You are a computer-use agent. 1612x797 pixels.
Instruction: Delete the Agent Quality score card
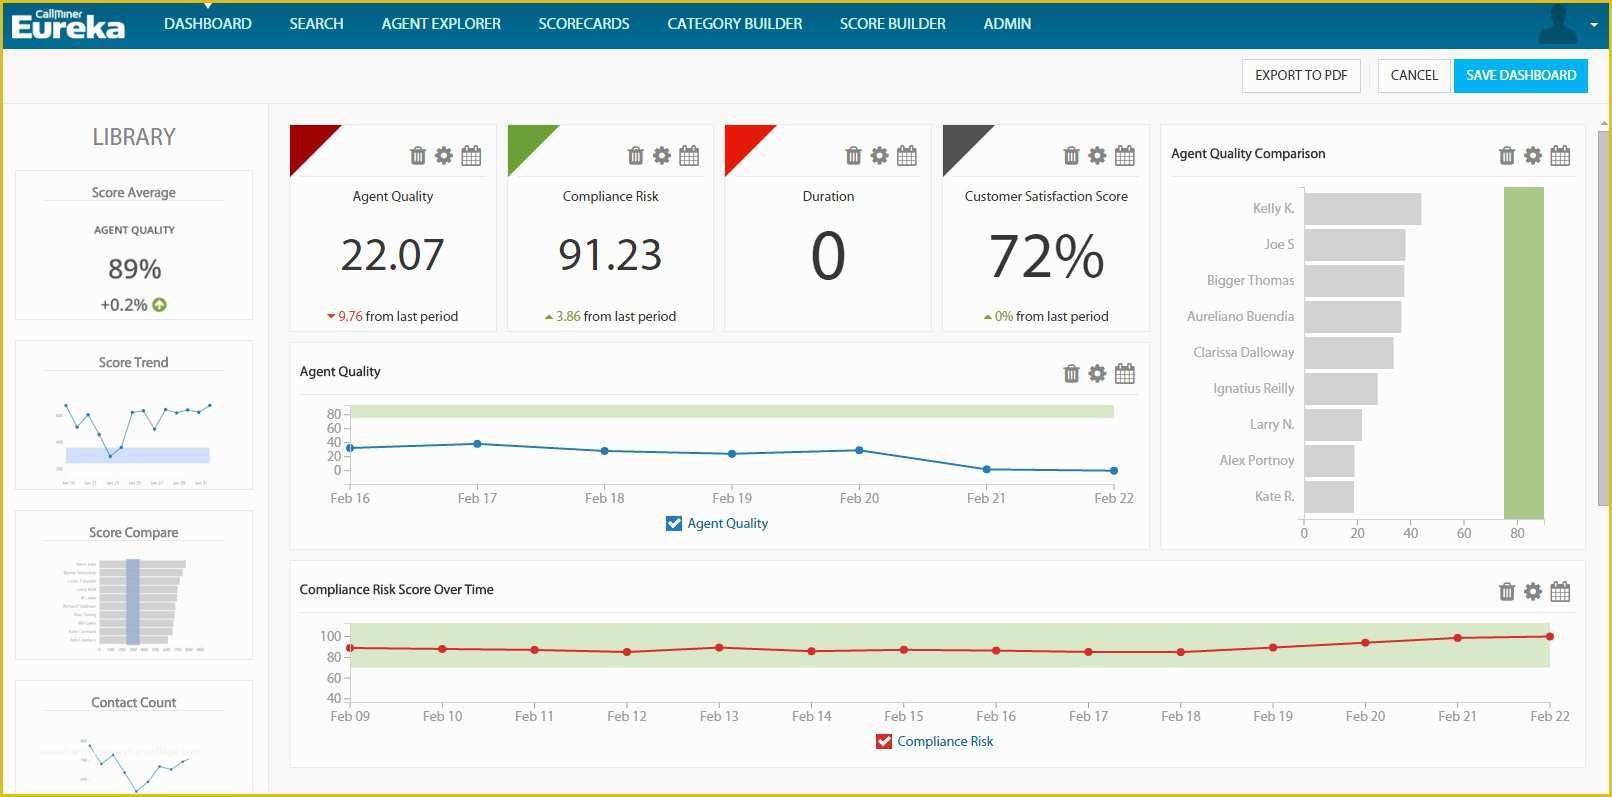pos(418,155)
